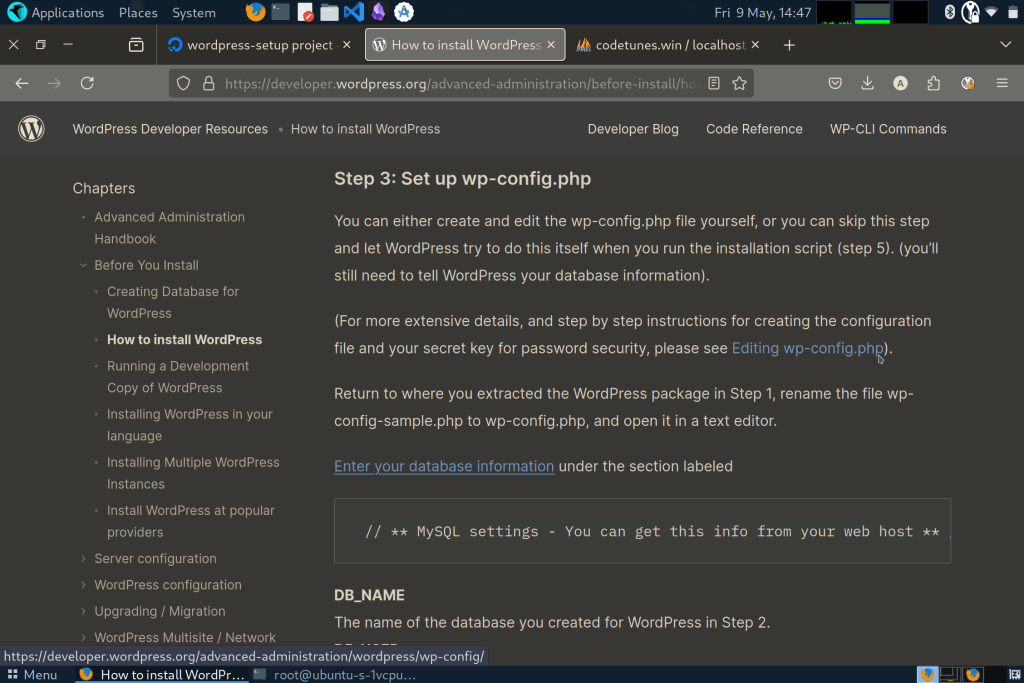The width and height of the screenshot is (1024, 683).
Task: Open the clock and date in top panel
Action: pos(762,12)
